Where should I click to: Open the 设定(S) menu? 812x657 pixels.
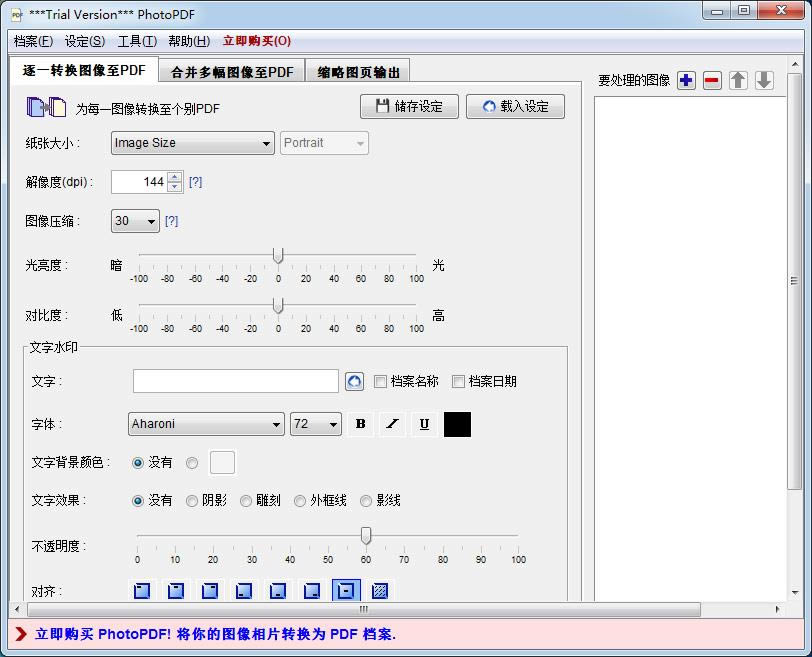click(85, 41)
